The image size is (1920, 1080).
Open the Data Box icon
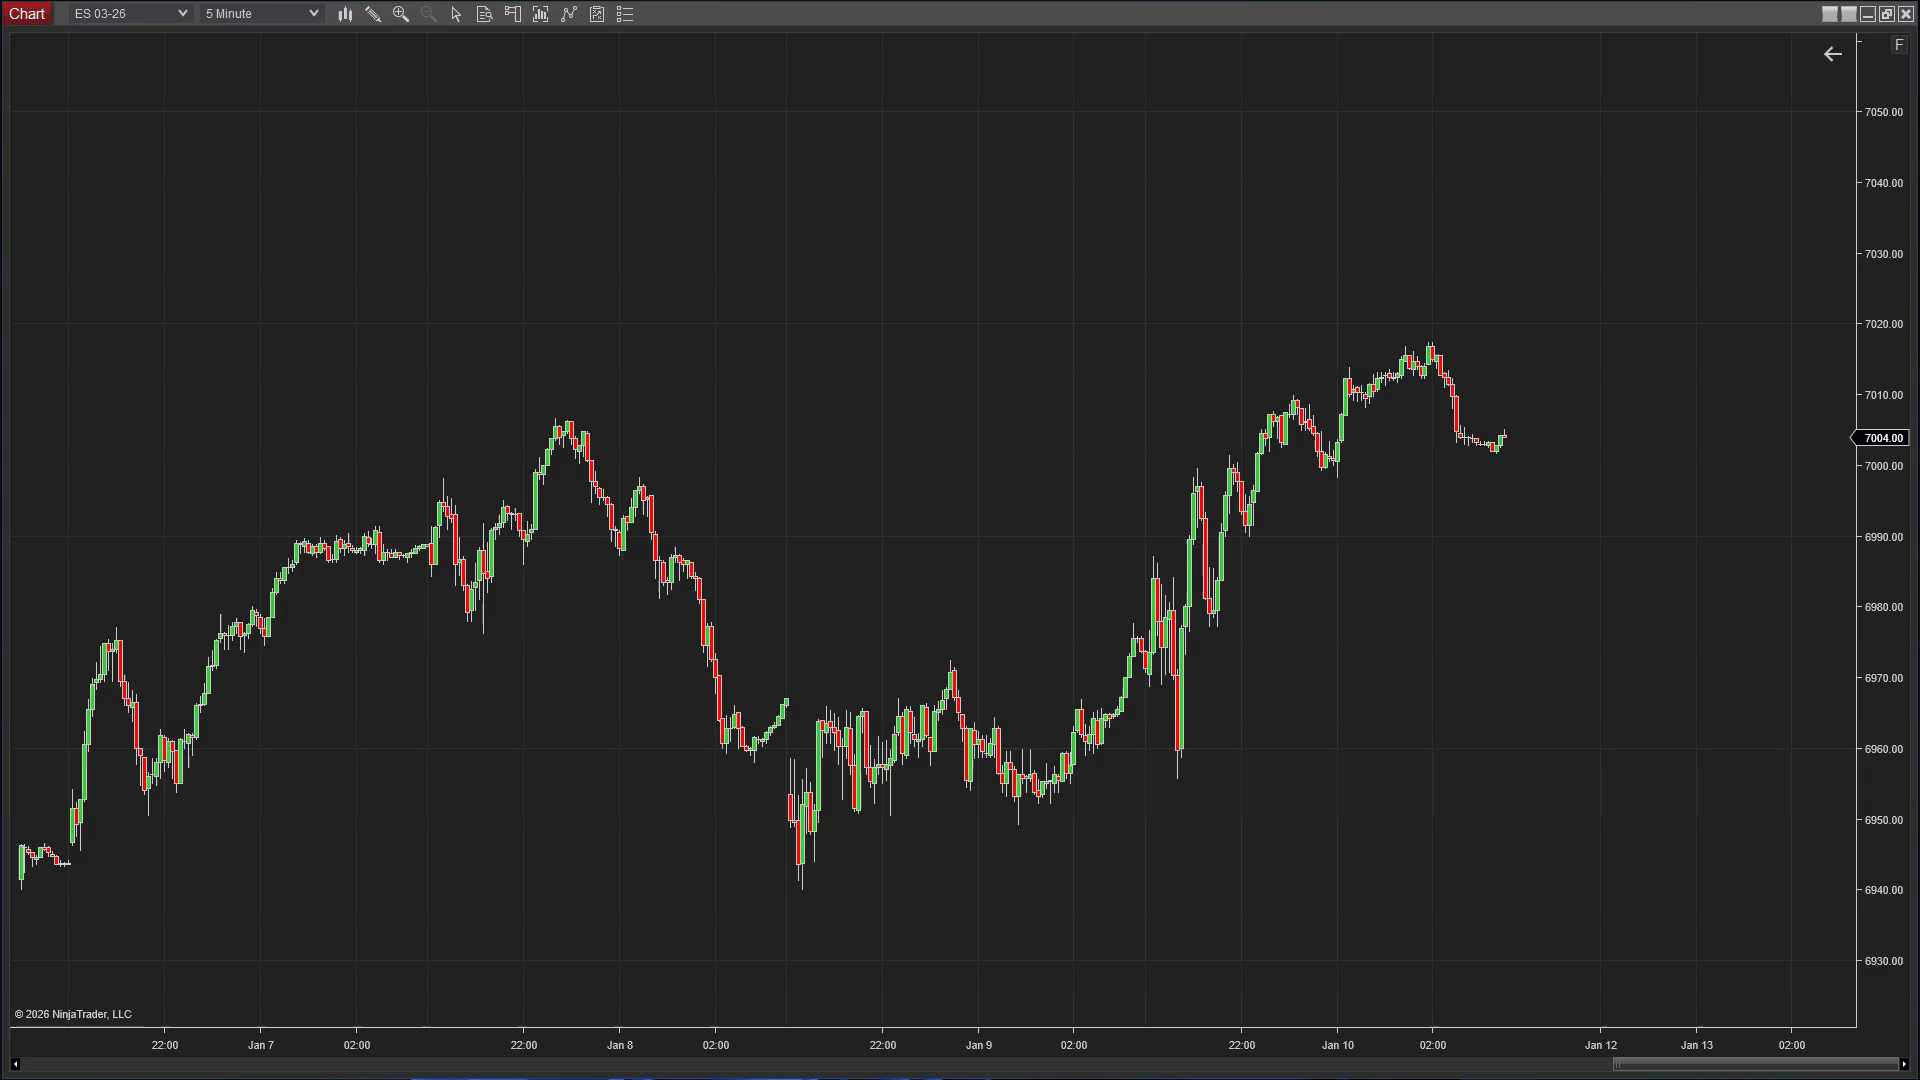coord(484,14)
